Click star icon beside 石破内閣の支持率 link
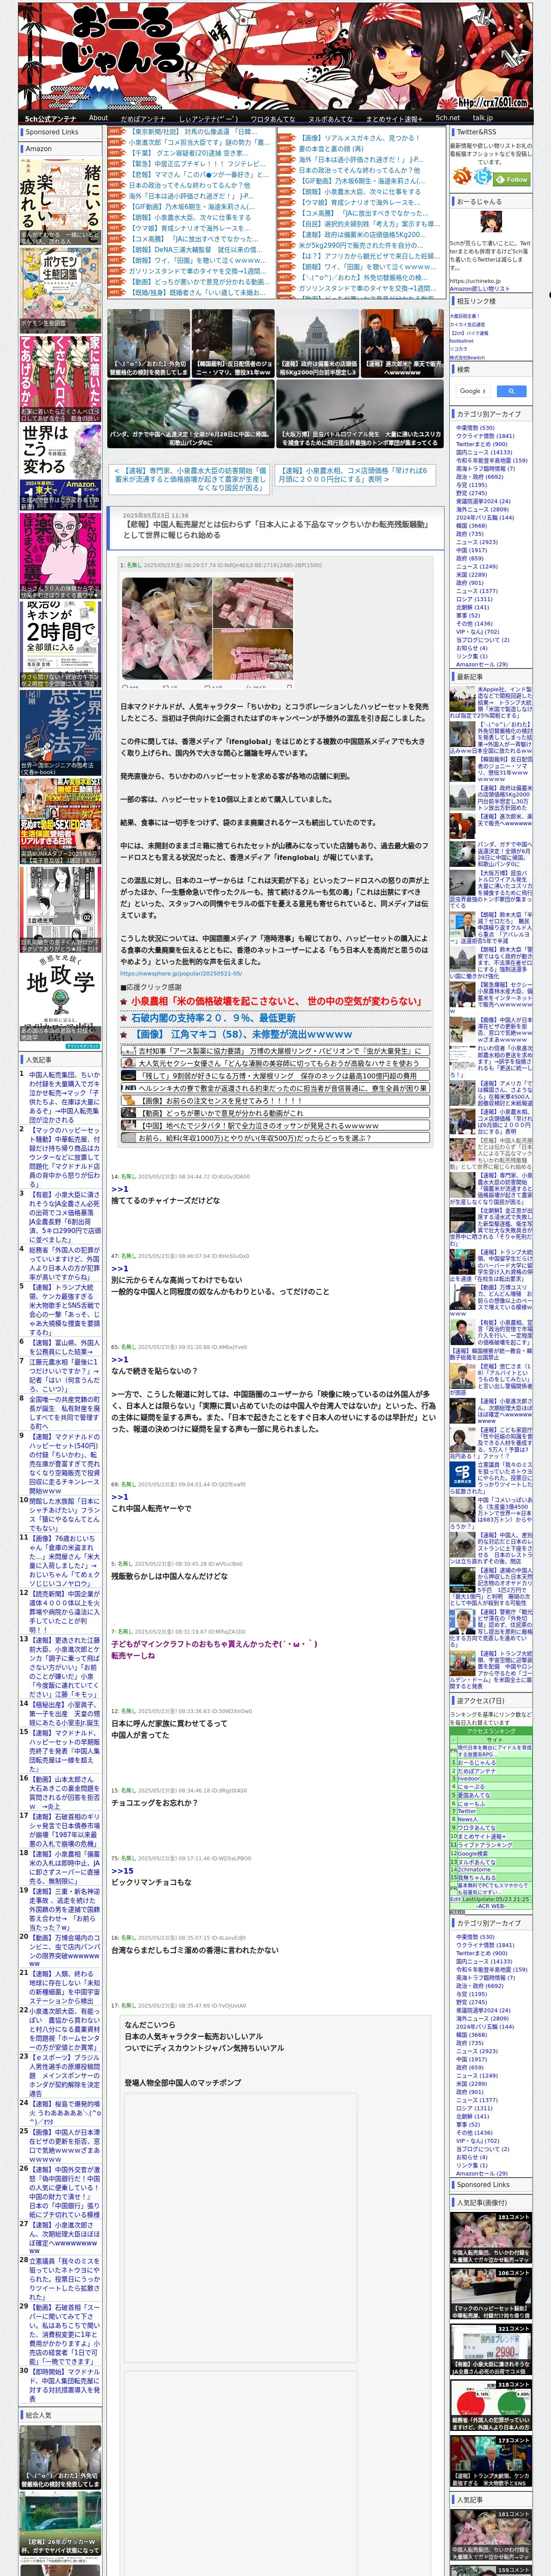The image size is (551, 2576). [124, 1017]
